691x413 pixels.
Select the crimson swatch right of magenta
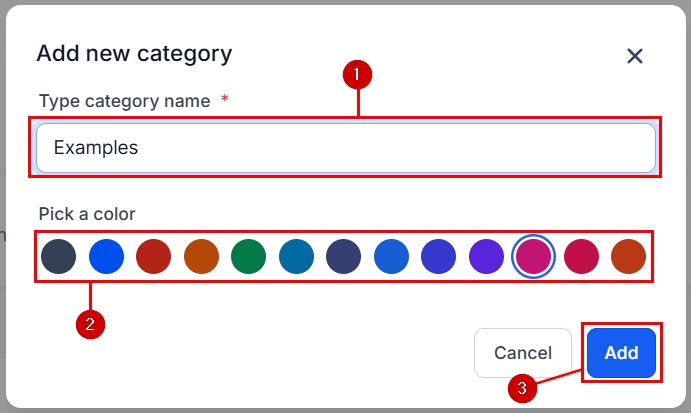coord(581,257)
